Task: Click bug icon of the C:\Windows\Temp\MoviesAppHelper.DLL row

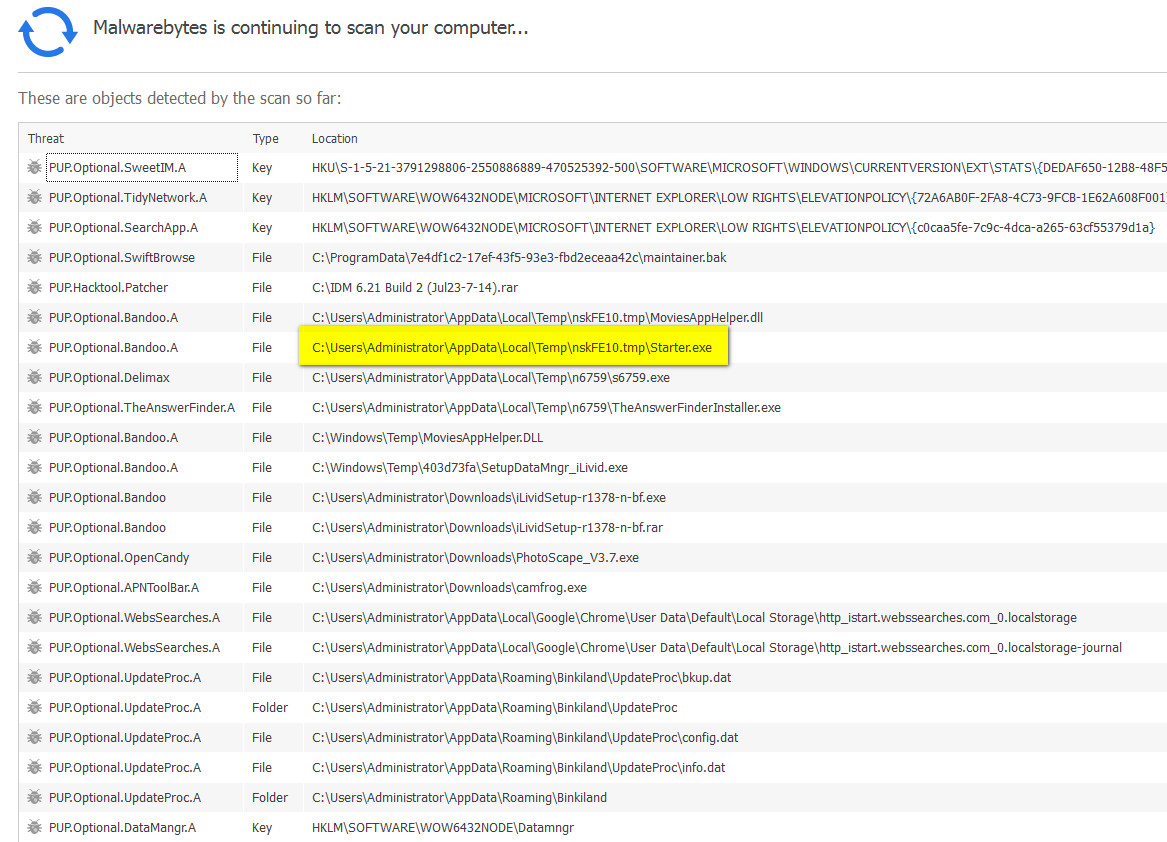Action: coord(34,437)
